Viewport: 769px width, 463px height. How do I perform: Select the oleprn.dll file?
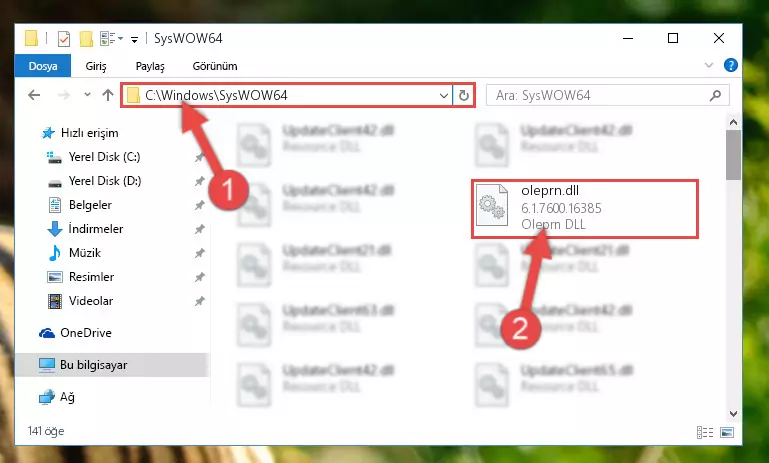(585, 208)
